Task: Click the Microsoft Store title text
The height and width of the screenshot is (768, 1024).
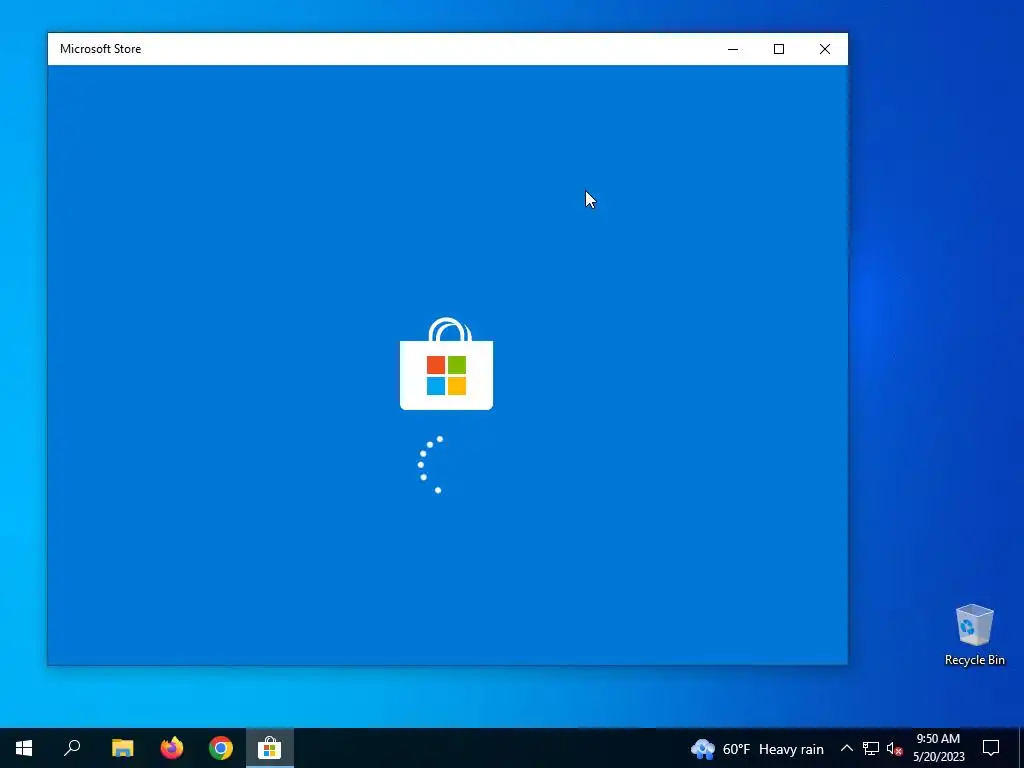Action: click(x=101, y=49)
